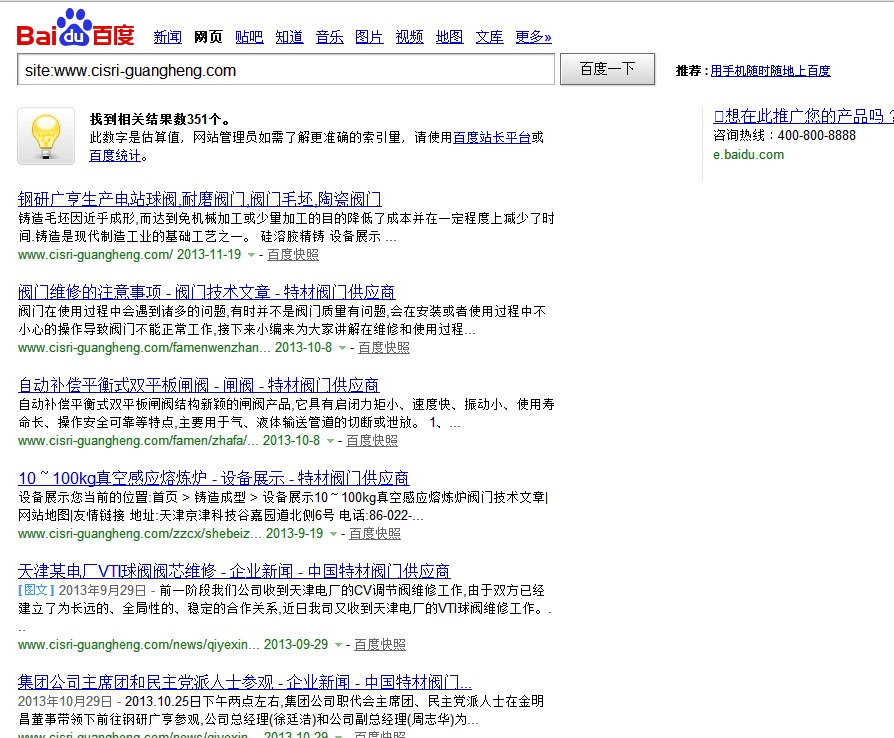Click the light bulb tip icon

pyautogui.click(x=46, y=136)
